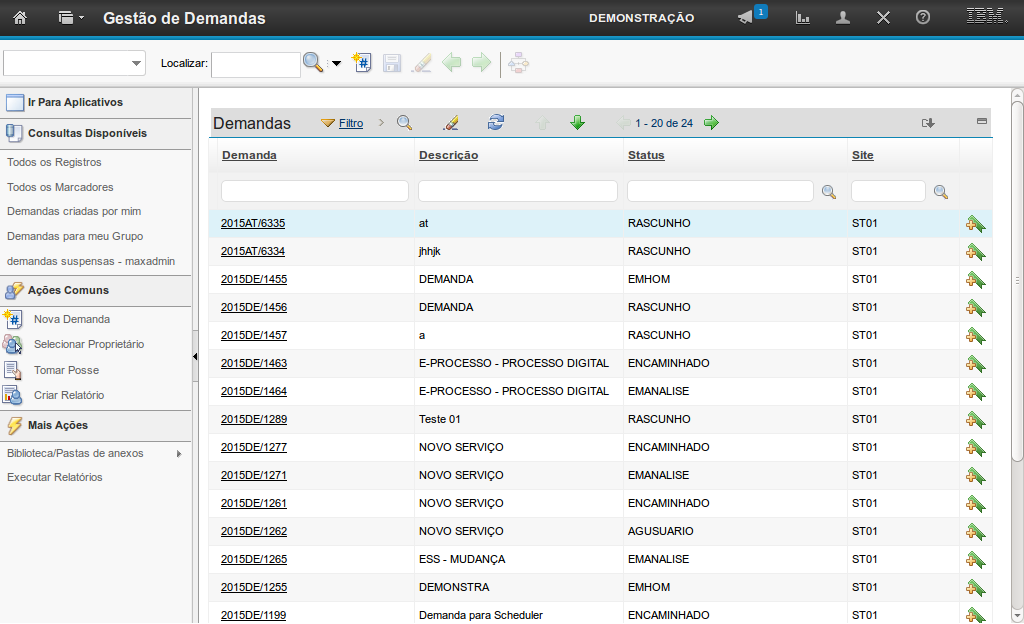The height and width of the screenshot is (624, 1024).
Task: Click the new record icon in toolbar
Action: point(362,63)
